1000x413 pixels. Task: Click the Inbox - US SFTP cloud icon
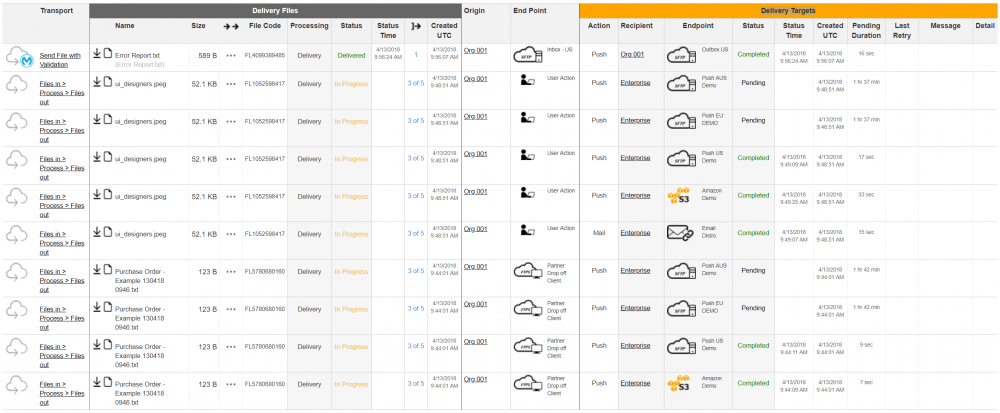click(x=527, y=56)
